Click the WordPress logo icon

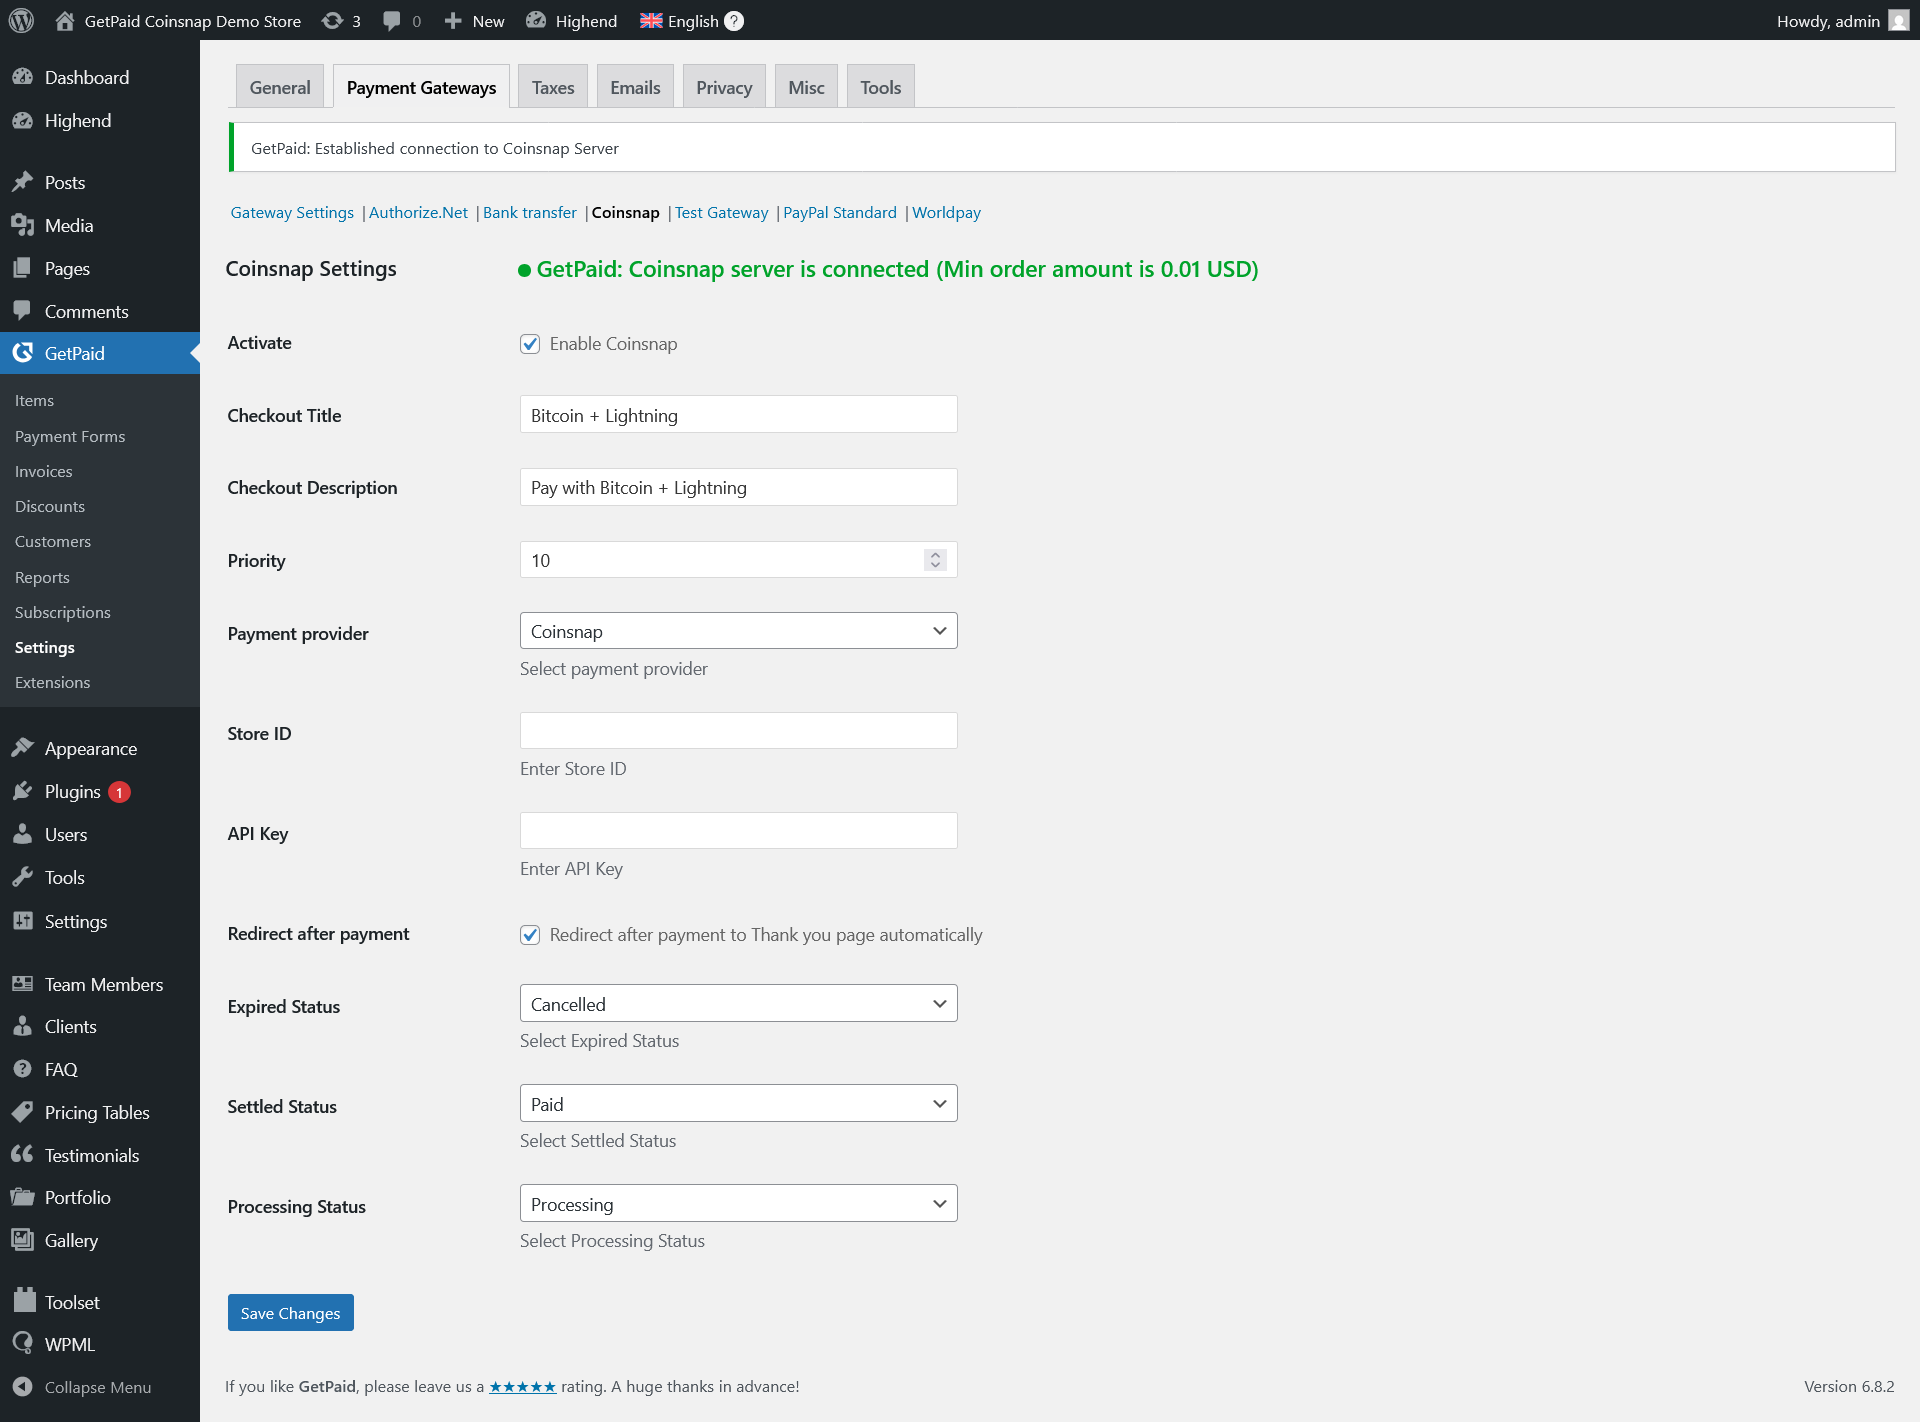tap(21, 20)
